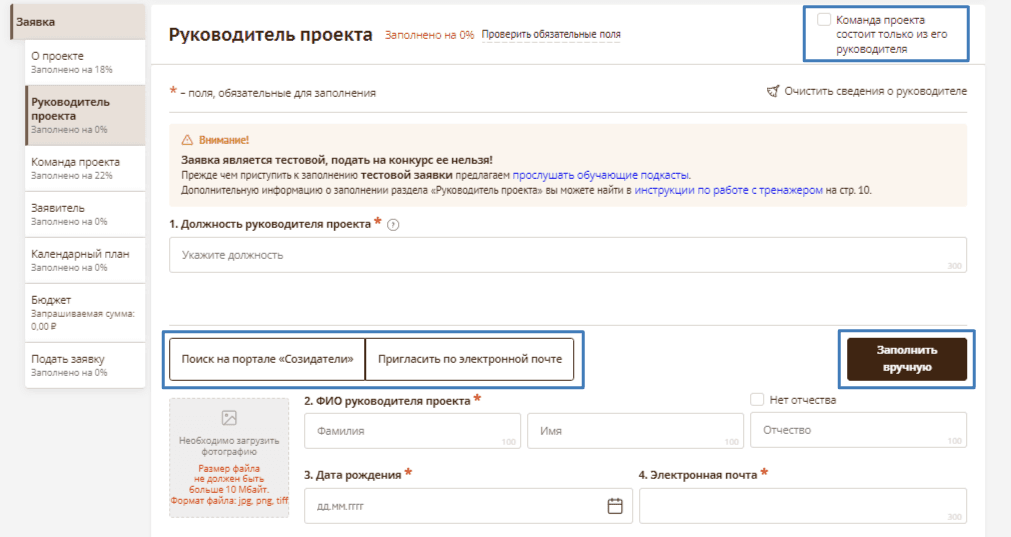Enable 'Команда проекта состоит только из руководителя' checkbox

pos(823,20)
